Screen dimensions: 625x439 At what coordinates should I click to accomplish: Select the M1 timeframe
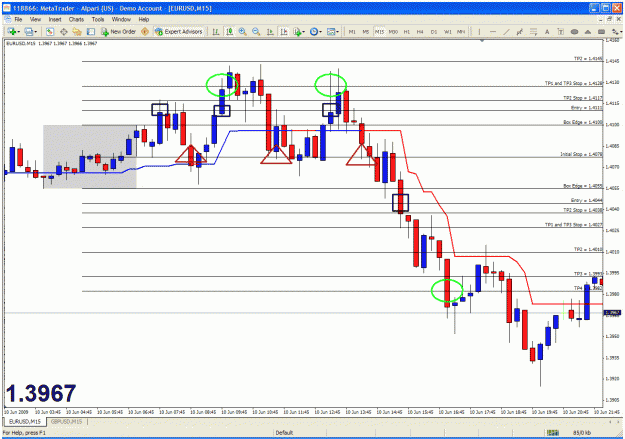point(352,31)
